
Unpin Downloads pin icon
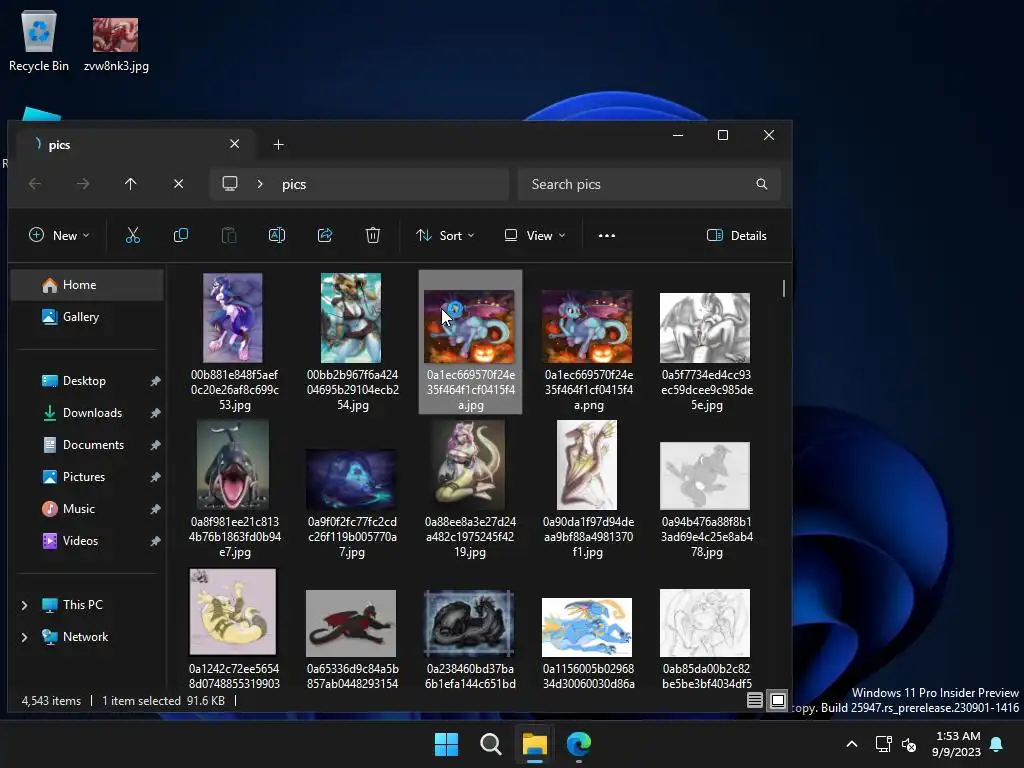(x=155, y=413)
